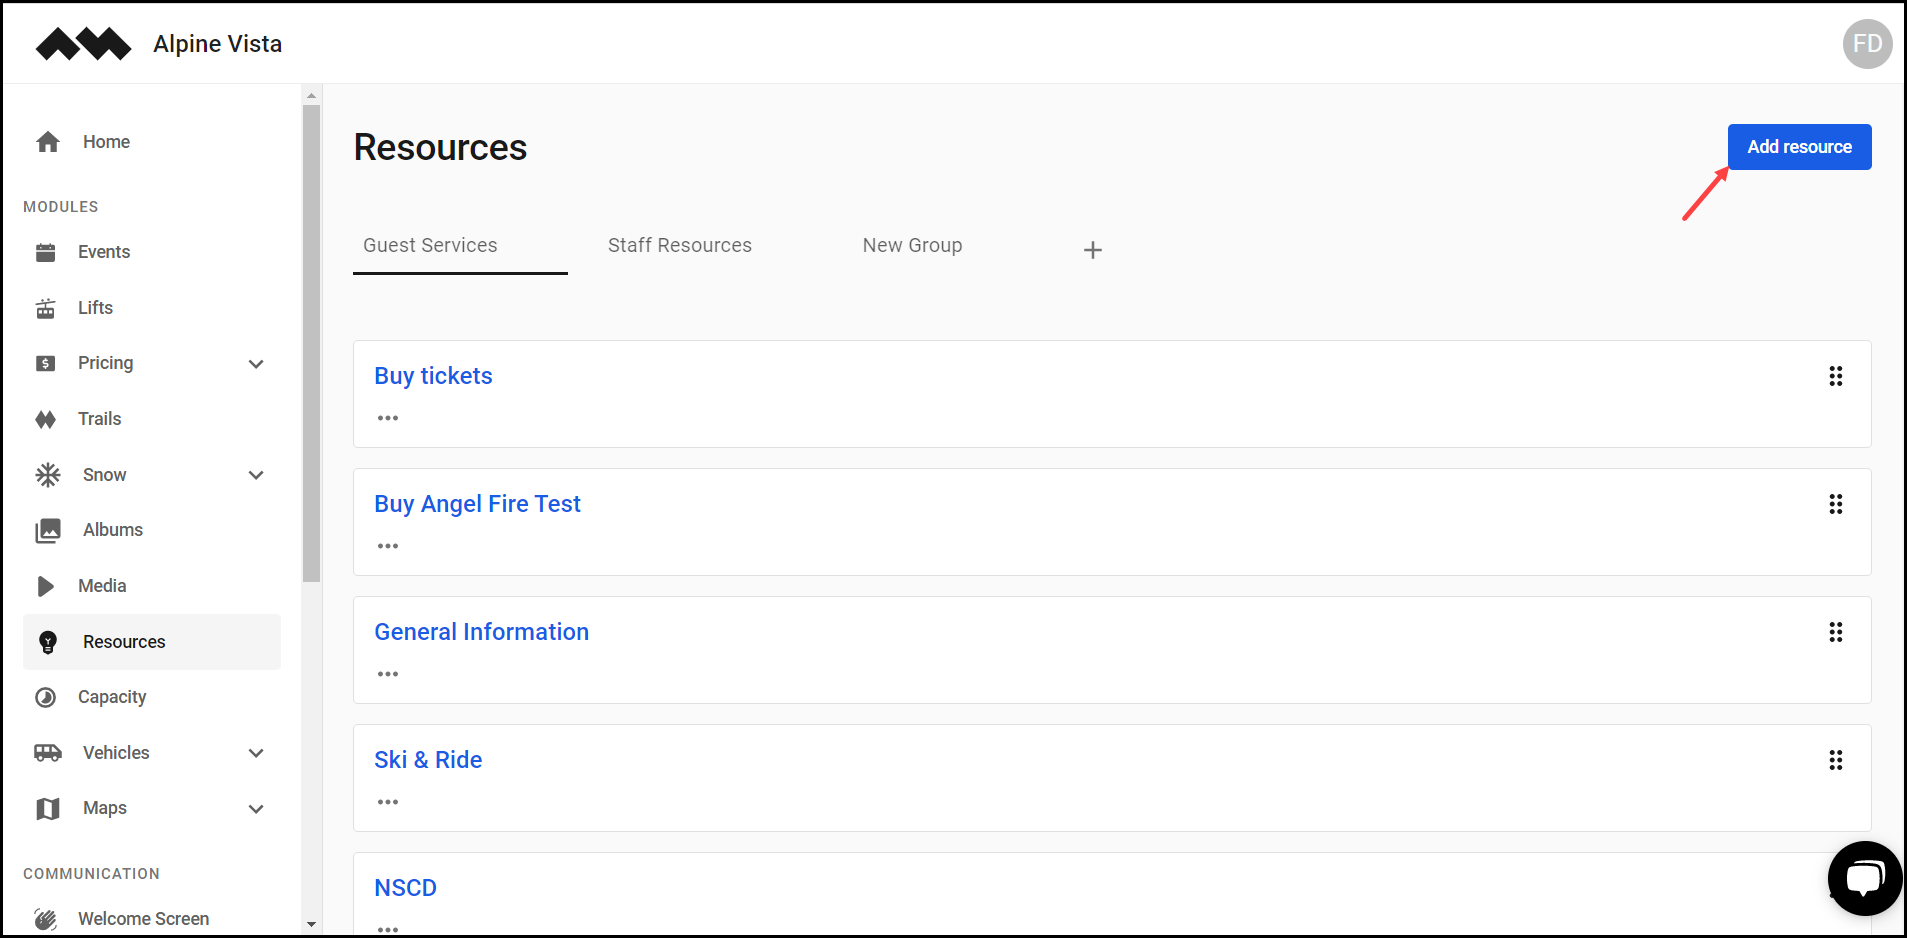The width and height of the screenshot is (1907, 938).
Task: Add a new resource group with plus
Action: [x=1093, y=250]
